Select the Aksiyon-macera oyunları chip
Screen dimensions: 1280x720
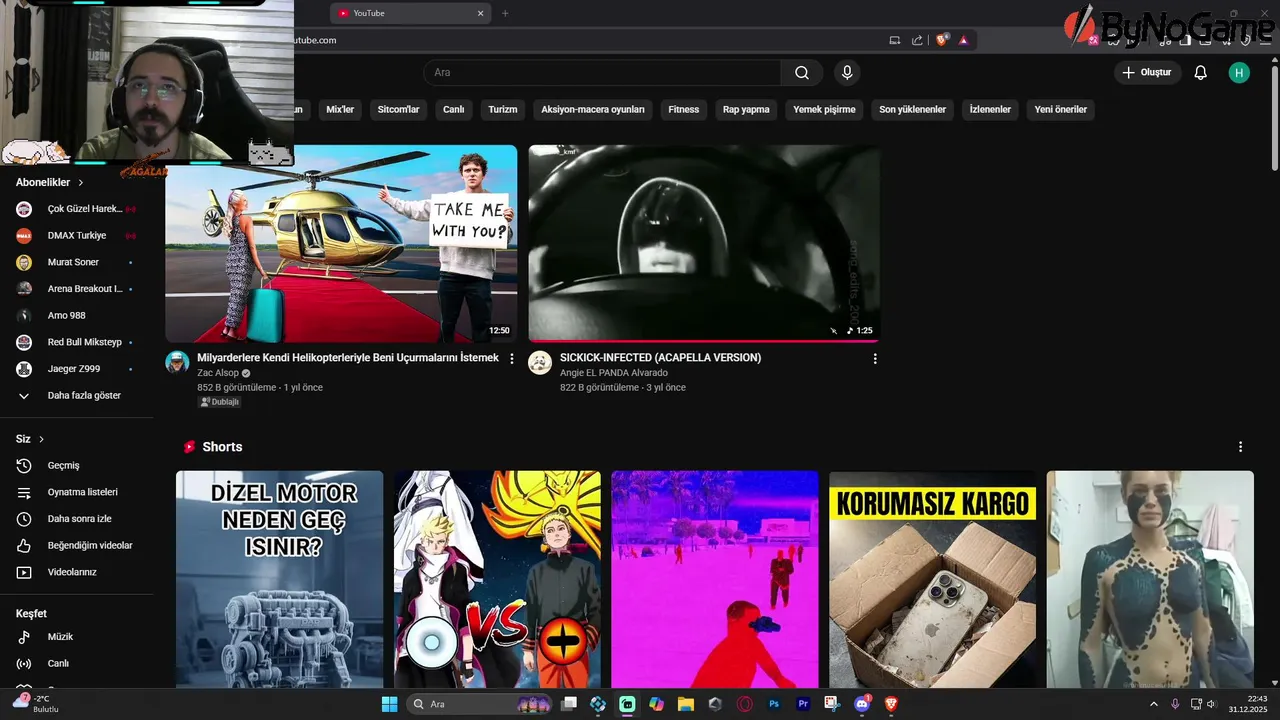click(593, 110)
